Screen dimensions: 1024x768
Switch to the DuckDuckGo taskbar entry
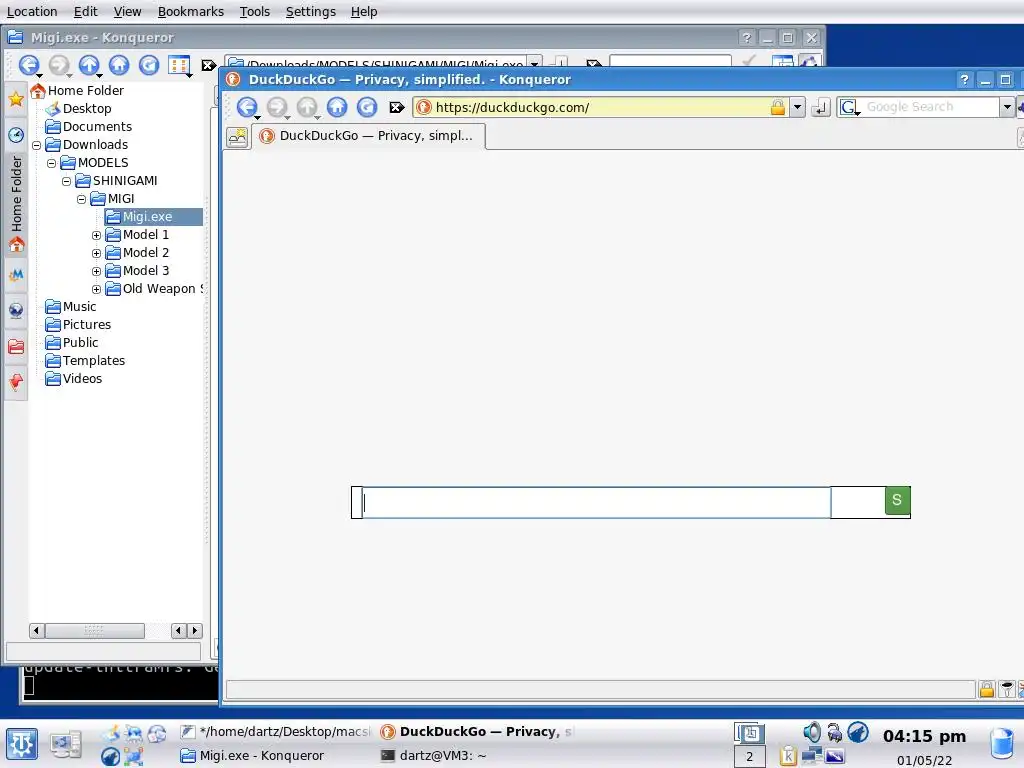(477, 731)
